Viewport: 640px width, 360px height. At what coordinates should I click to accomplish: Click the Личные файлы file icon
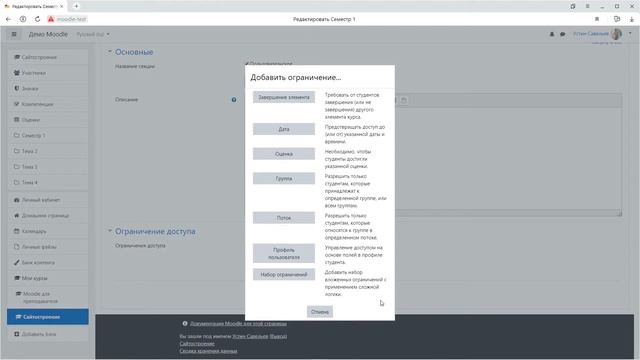coord(17,247)
